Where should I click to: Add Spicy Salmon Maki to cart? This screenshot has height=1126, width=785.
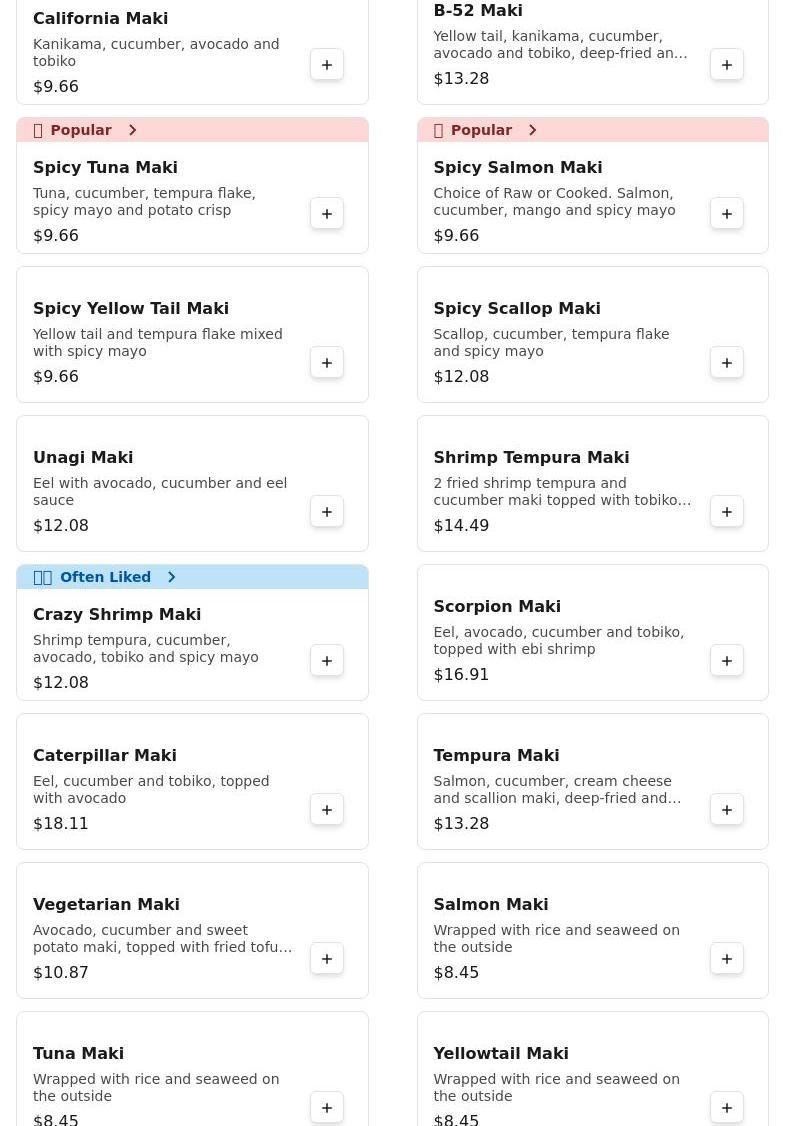(x=727, y=214)
